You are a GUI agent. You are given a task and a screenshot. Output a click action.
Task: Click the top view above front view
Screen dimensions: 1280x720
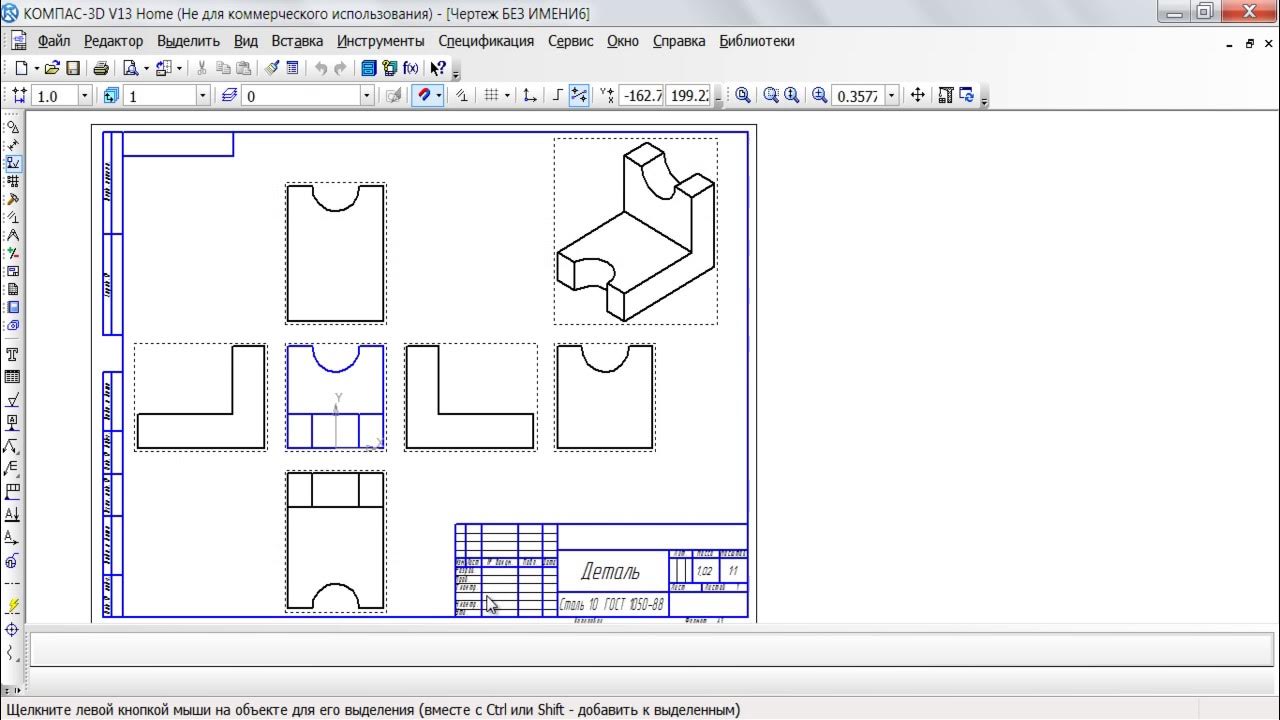click(335, 253)
